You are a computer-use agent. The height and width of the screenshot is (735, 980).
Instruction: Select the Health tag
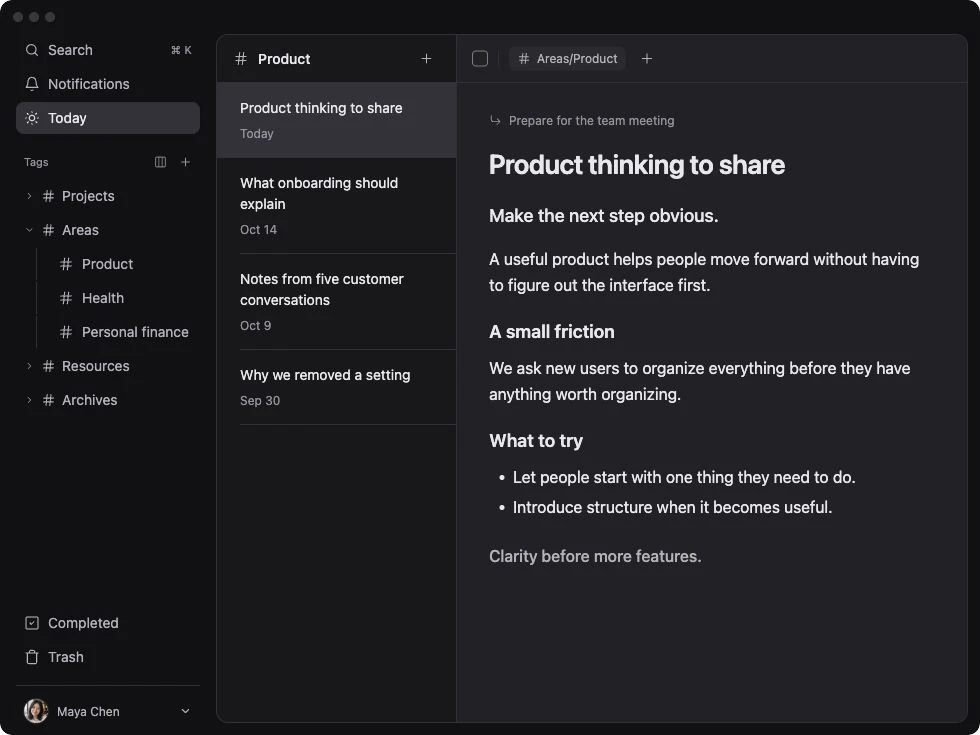click(x=103, y=298)
